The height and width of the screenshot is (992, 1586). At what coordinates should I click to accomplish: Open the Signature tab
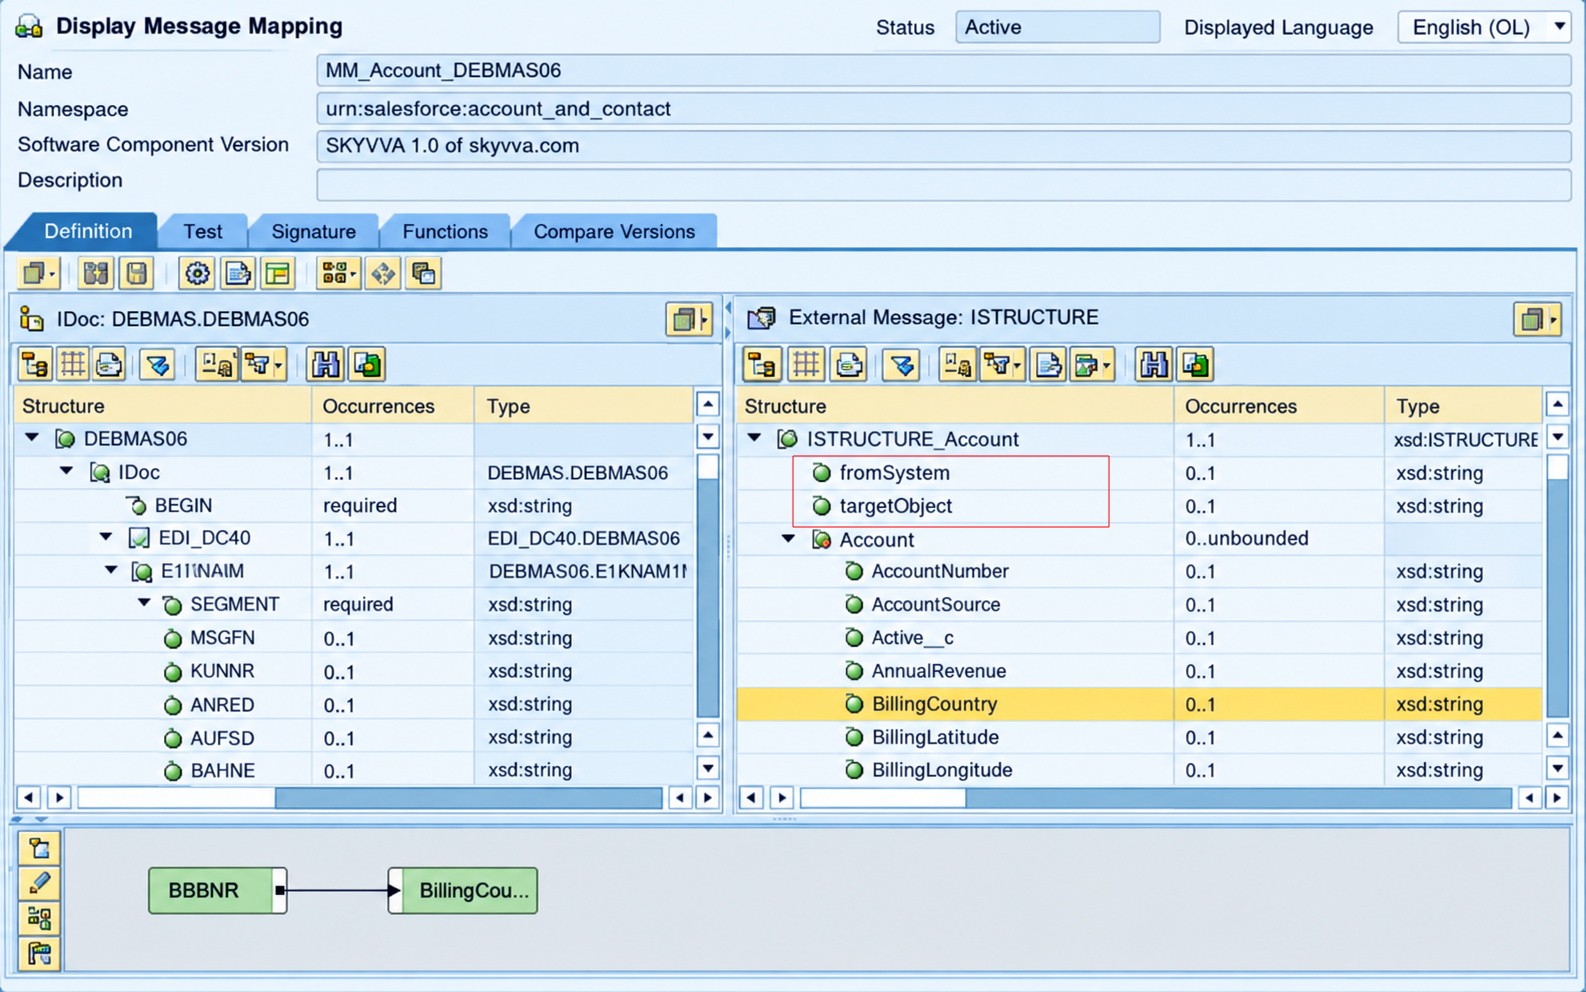314,231
